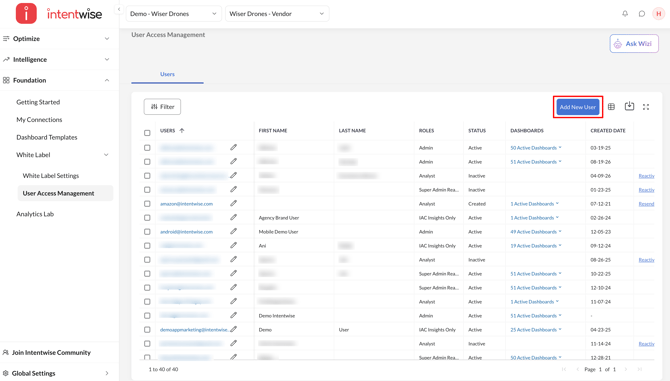Open the user profile avatar H

click(658, 14)
